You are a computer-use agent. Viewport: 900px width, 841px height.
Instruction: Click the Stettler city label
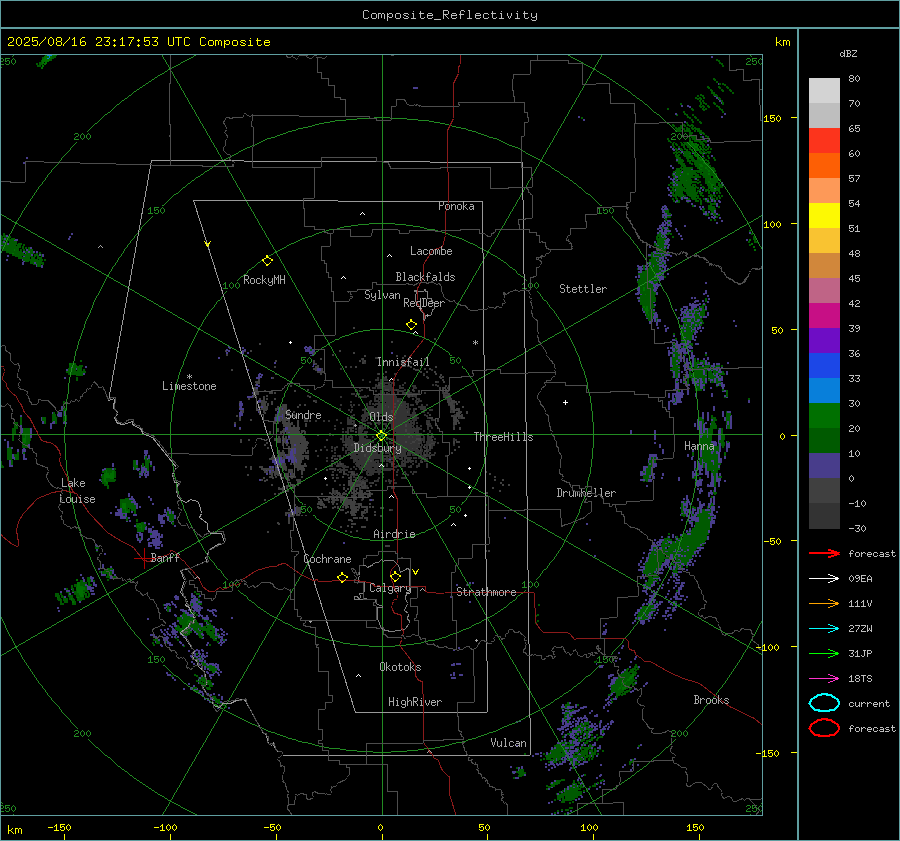click(583, 289)
